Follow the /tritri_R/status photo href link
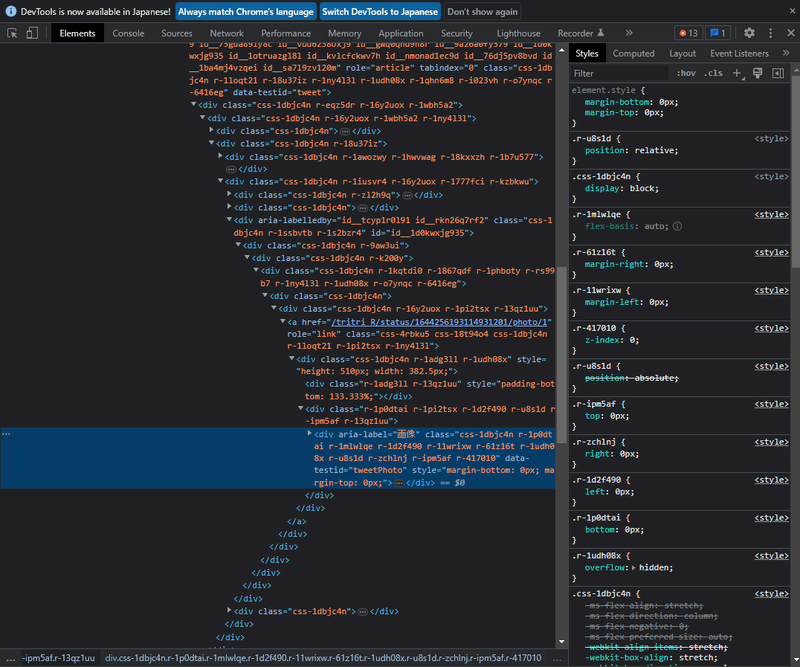 coord(439,322)
